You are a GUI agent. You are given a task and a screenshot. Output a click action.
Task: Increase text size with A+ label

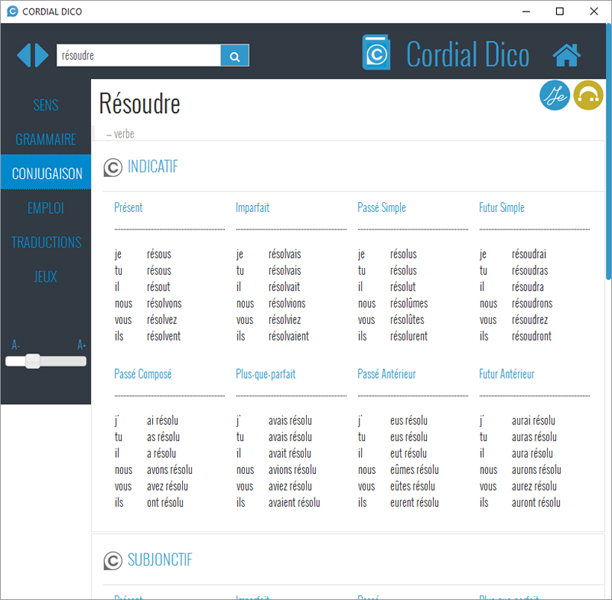pos(81,345)
